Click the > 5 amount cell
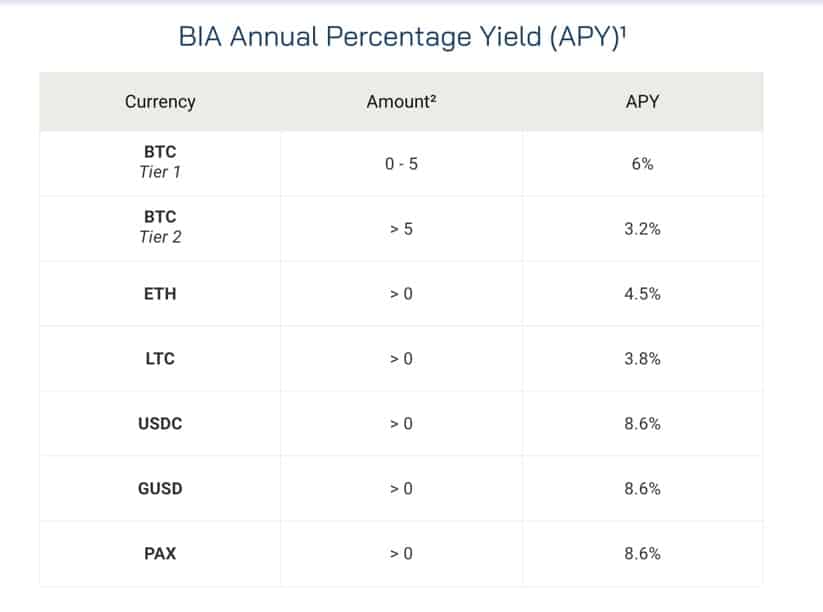The image size is (823, 612). (401, 229)
